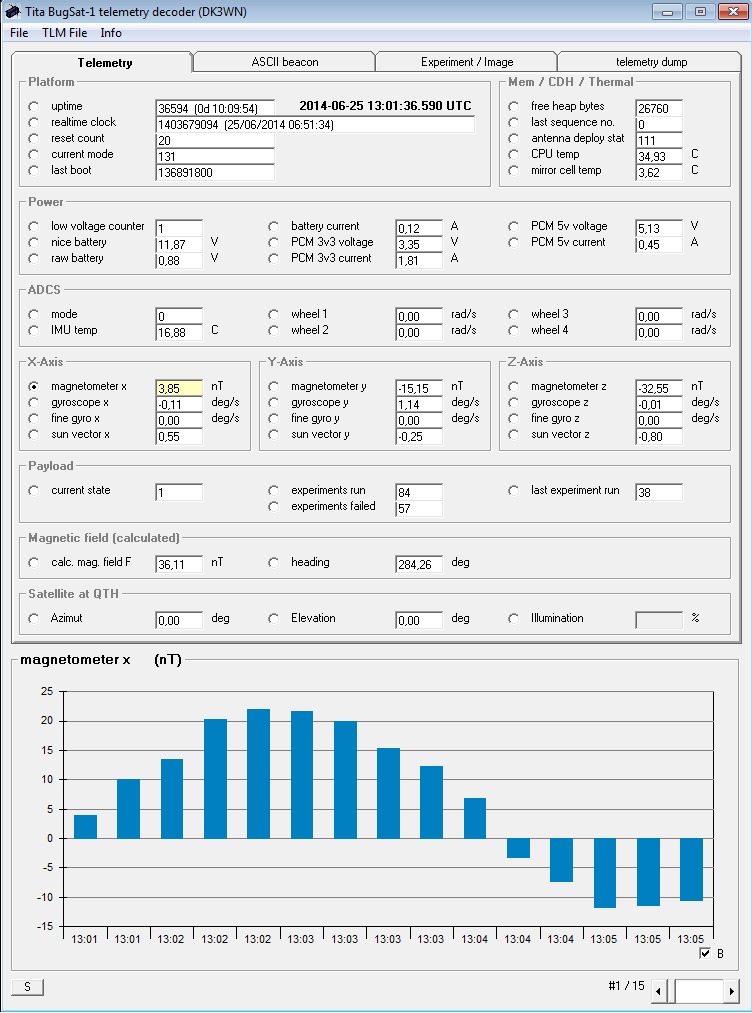Screen dimensions: 752x1013
Task: Choose the PCM 5v voltage radio button
Action: coord(514,227)
